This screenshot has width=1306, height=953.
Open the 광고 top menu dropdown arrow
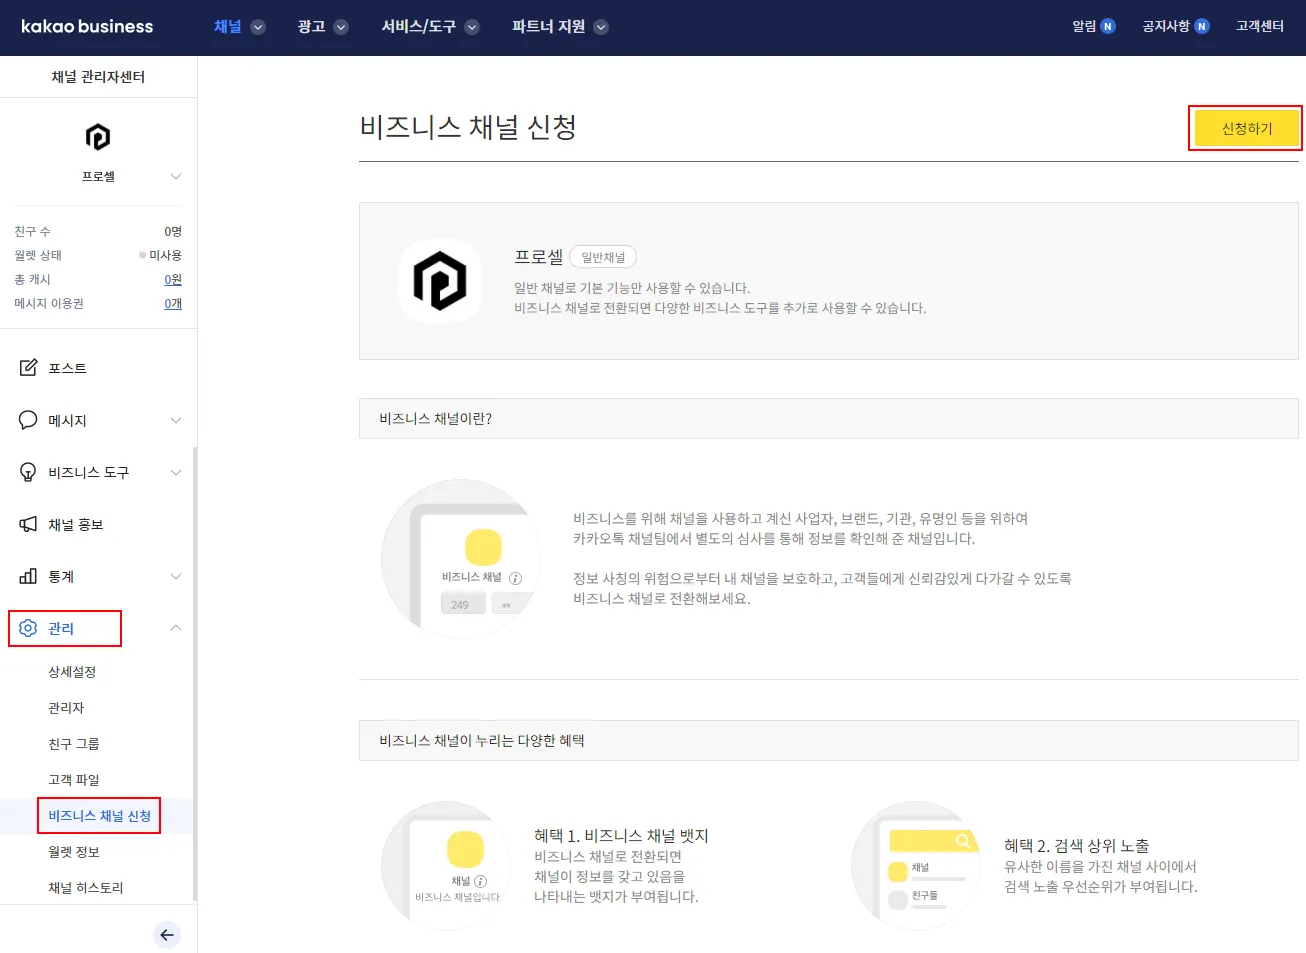(341, 27)
